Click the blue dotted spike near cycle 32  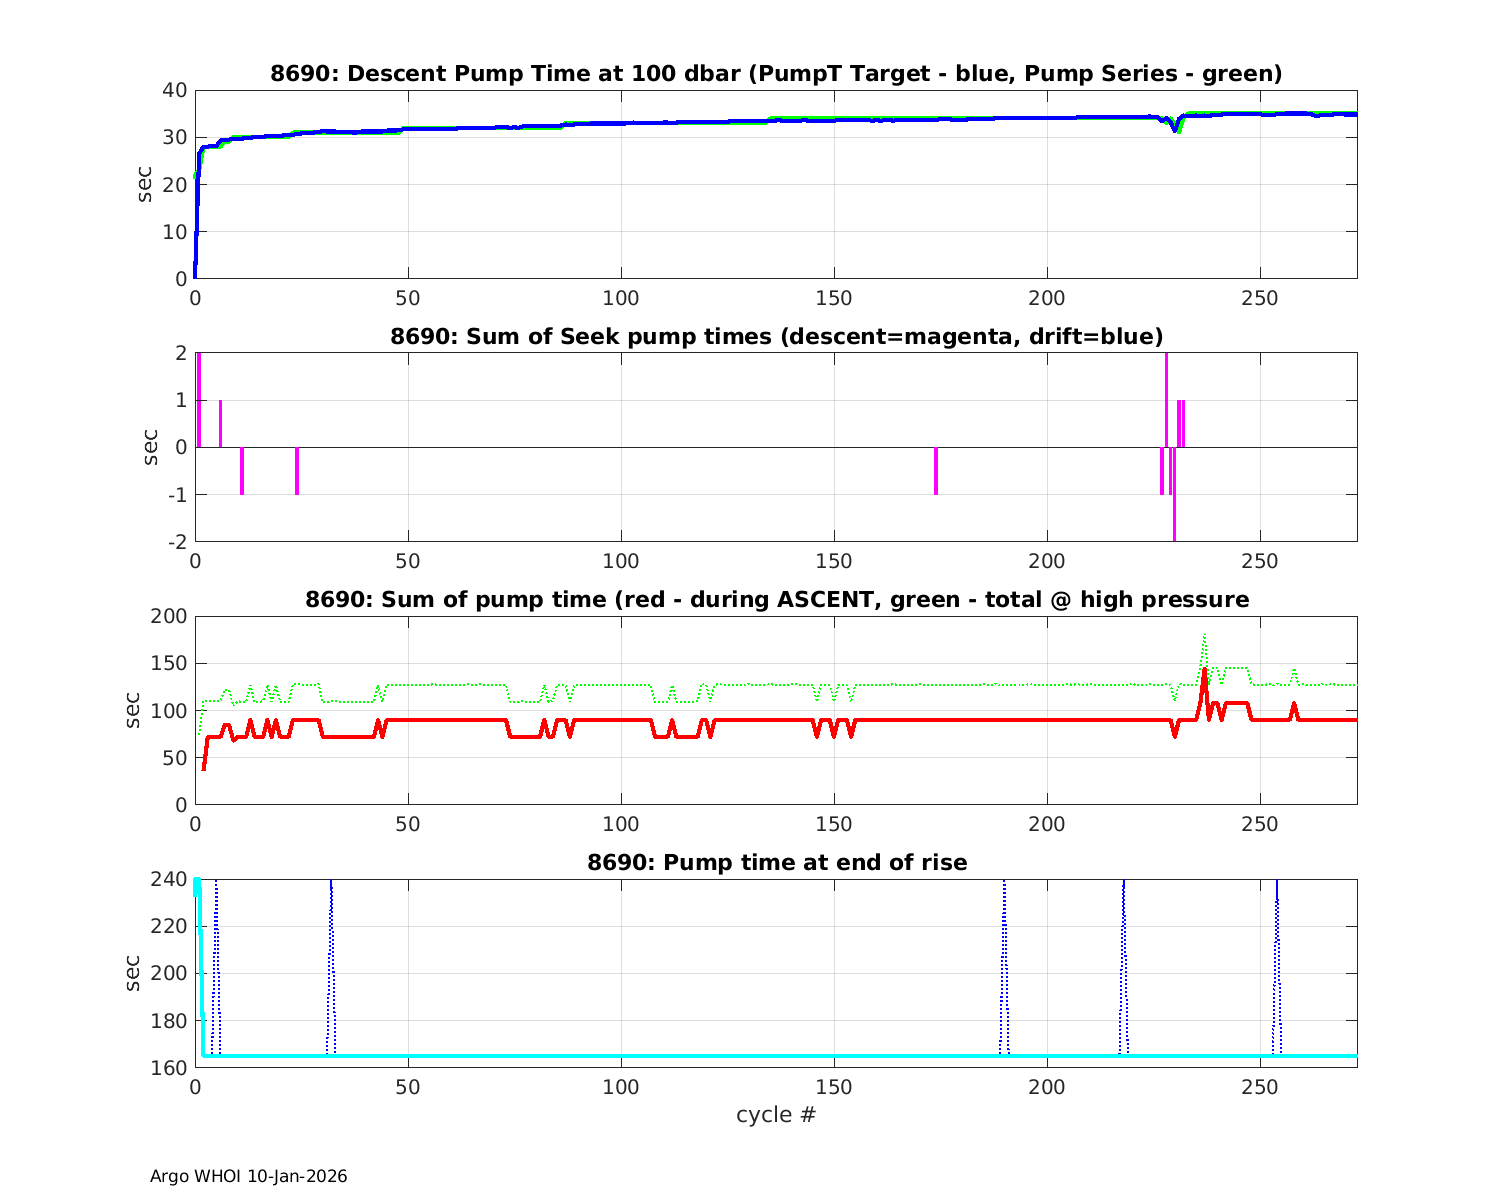(331, 960)
